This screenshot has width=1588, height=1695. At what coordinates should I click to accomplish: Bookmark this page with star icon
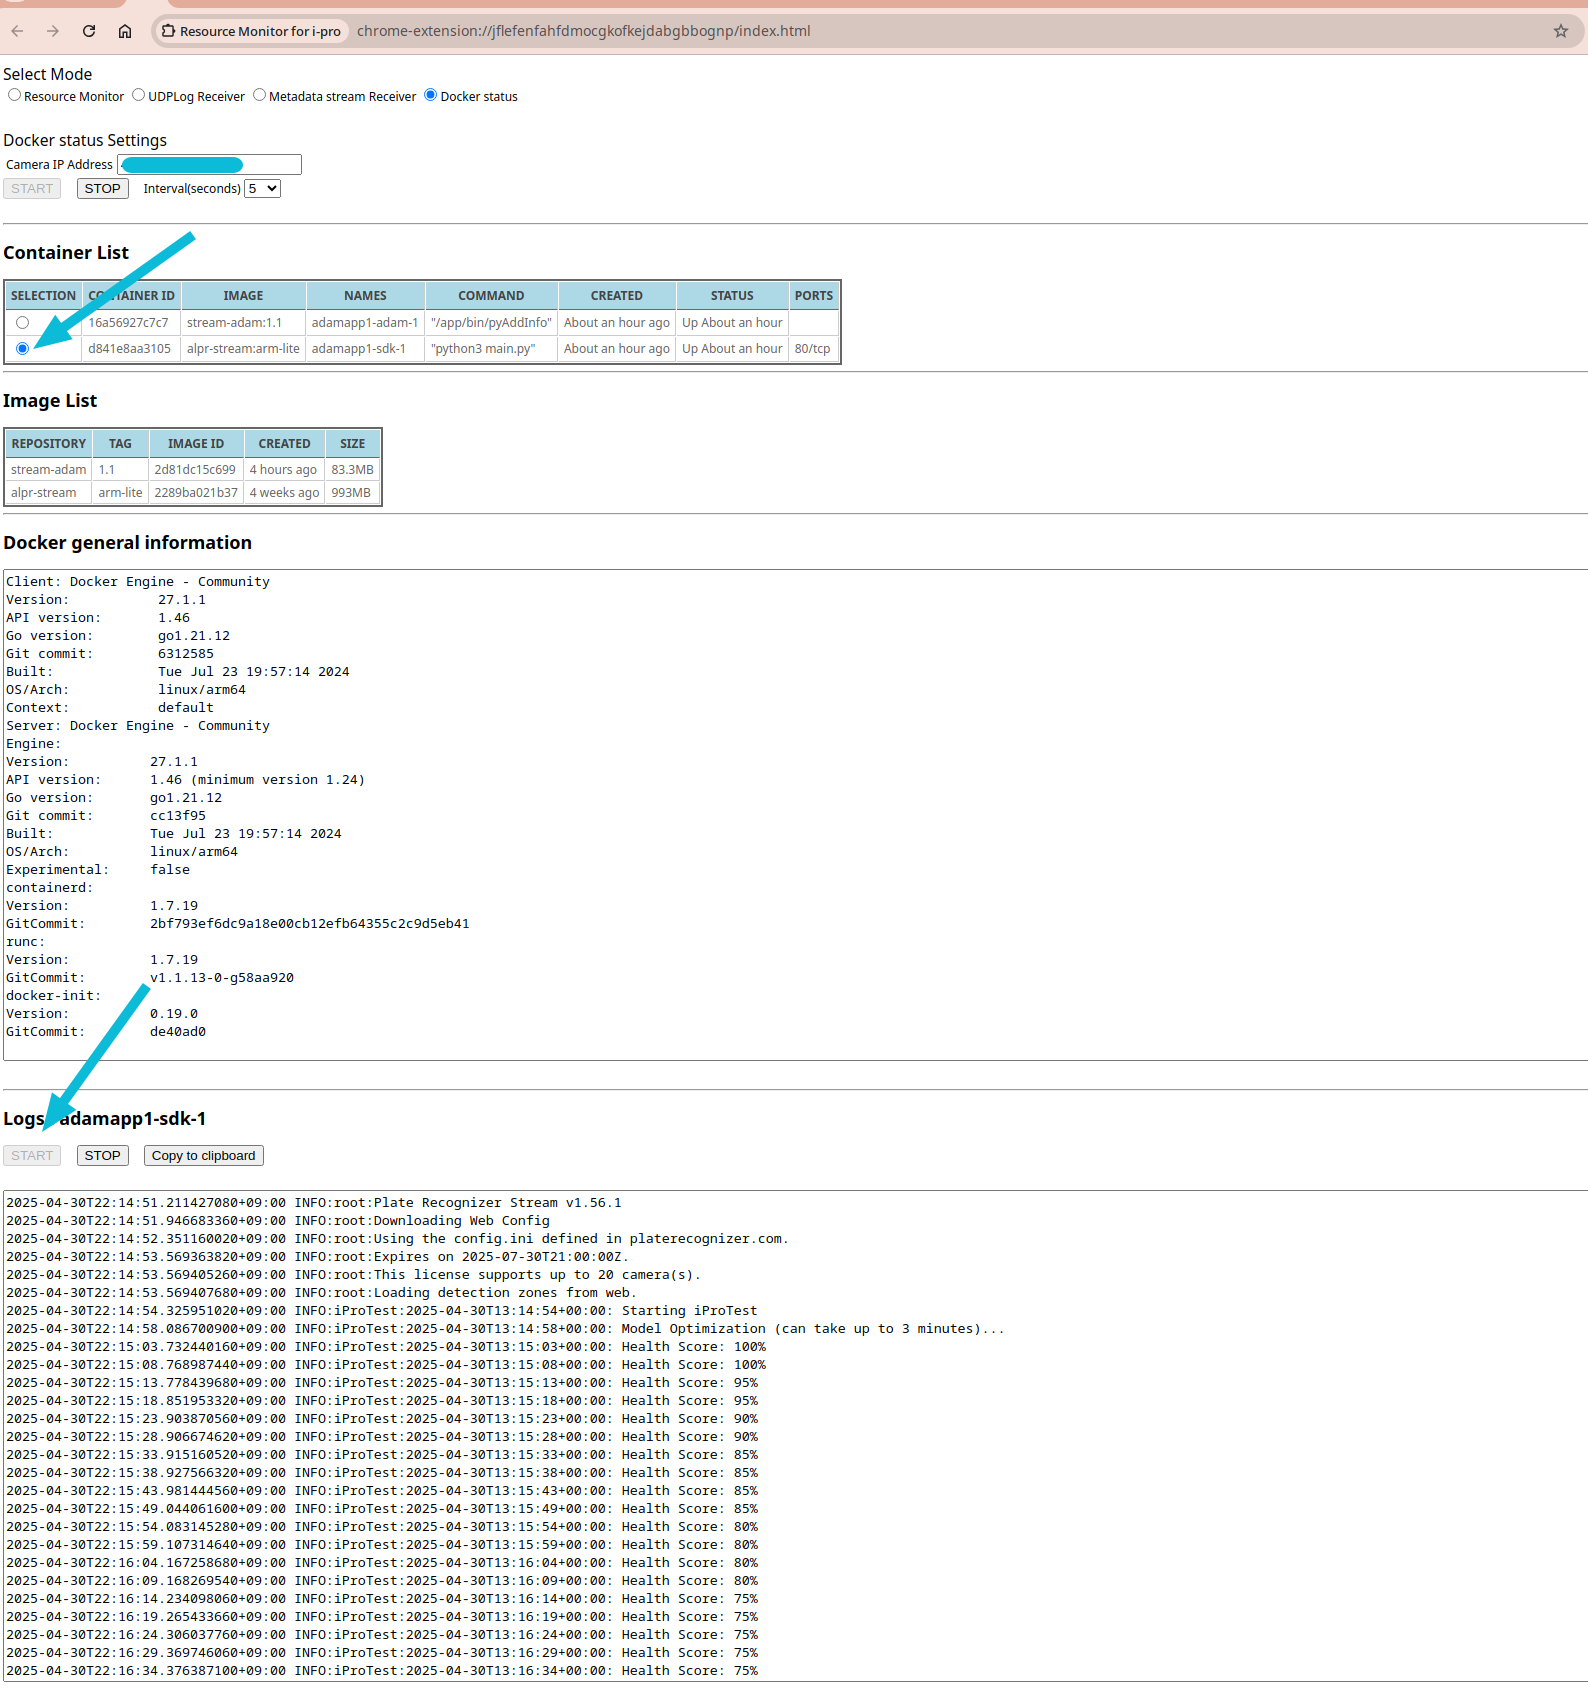coord(1560,31)
